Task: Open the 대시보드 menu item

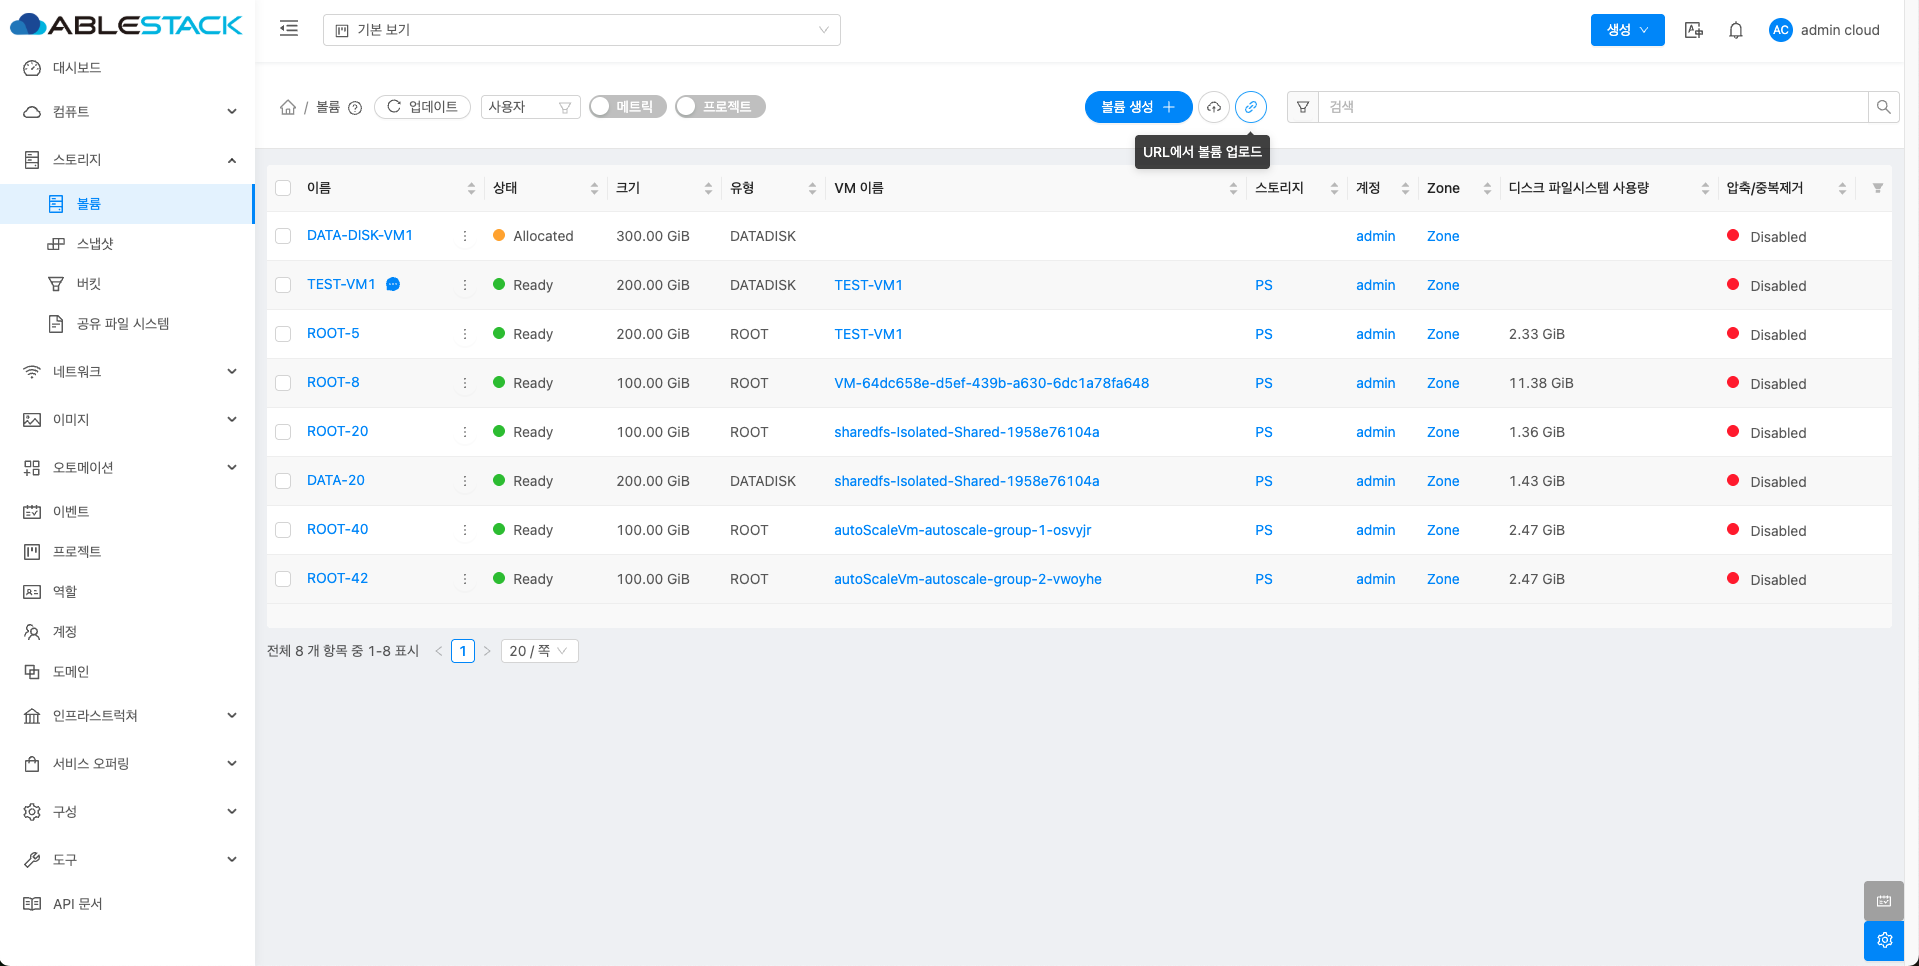Action: click(x=77, y=68)
